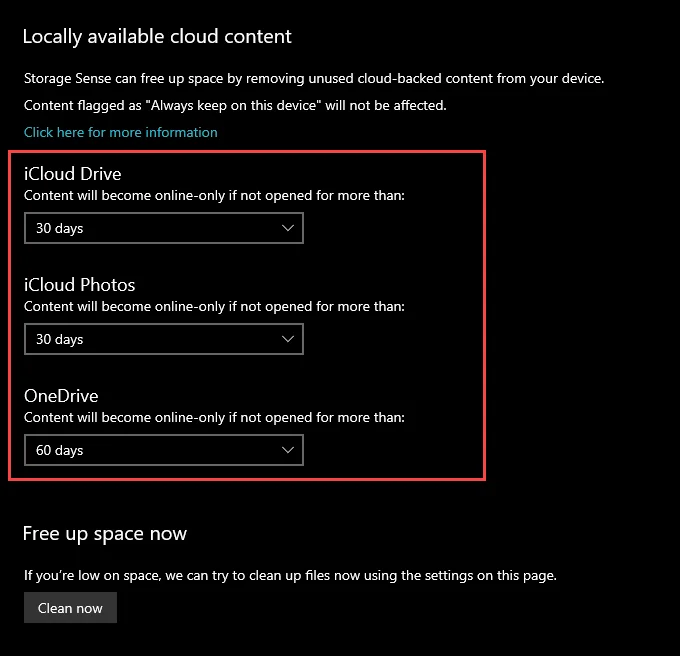Click the 'Click here for more information' link
The height and width of the screenshot is (656, 680).
pyautogui.click(x=121, y=132)
